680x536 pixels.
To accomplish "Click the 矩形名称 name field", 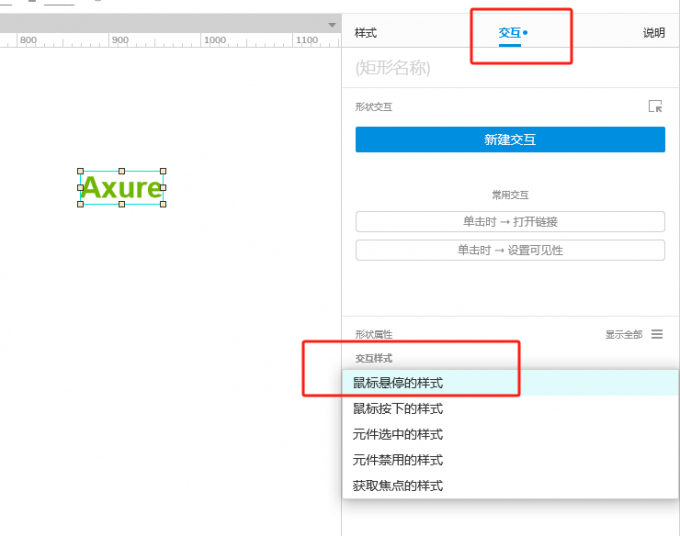I will coord(510,68).
